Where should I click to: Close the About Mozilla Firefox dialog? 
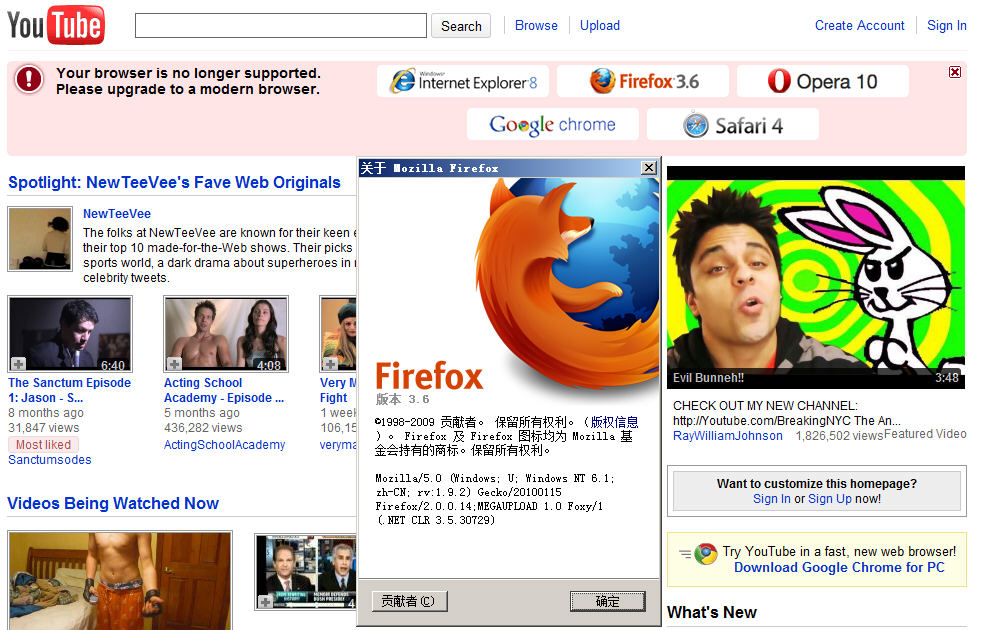click(648, 168)
